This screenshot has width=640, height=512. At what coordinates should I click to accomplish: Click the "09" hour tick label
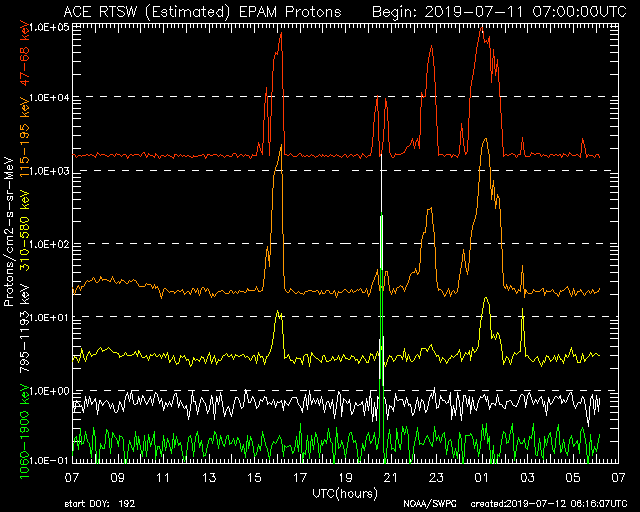coord(118,477)
